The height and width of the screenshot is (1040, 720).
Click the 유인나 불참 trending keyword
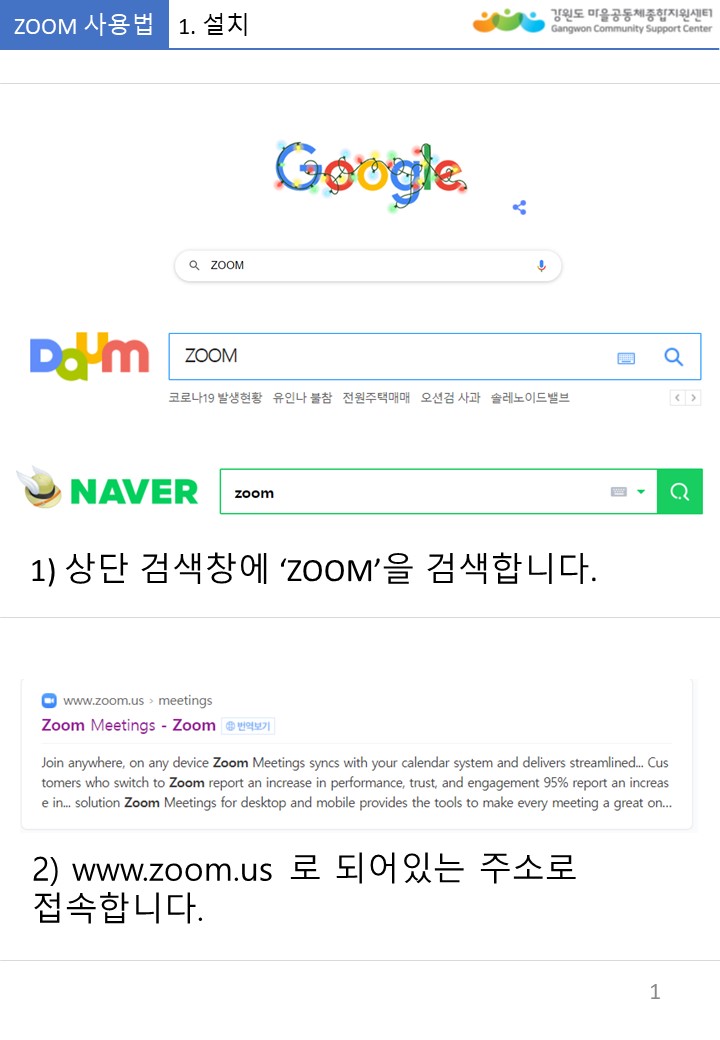[x=302, y=398]
